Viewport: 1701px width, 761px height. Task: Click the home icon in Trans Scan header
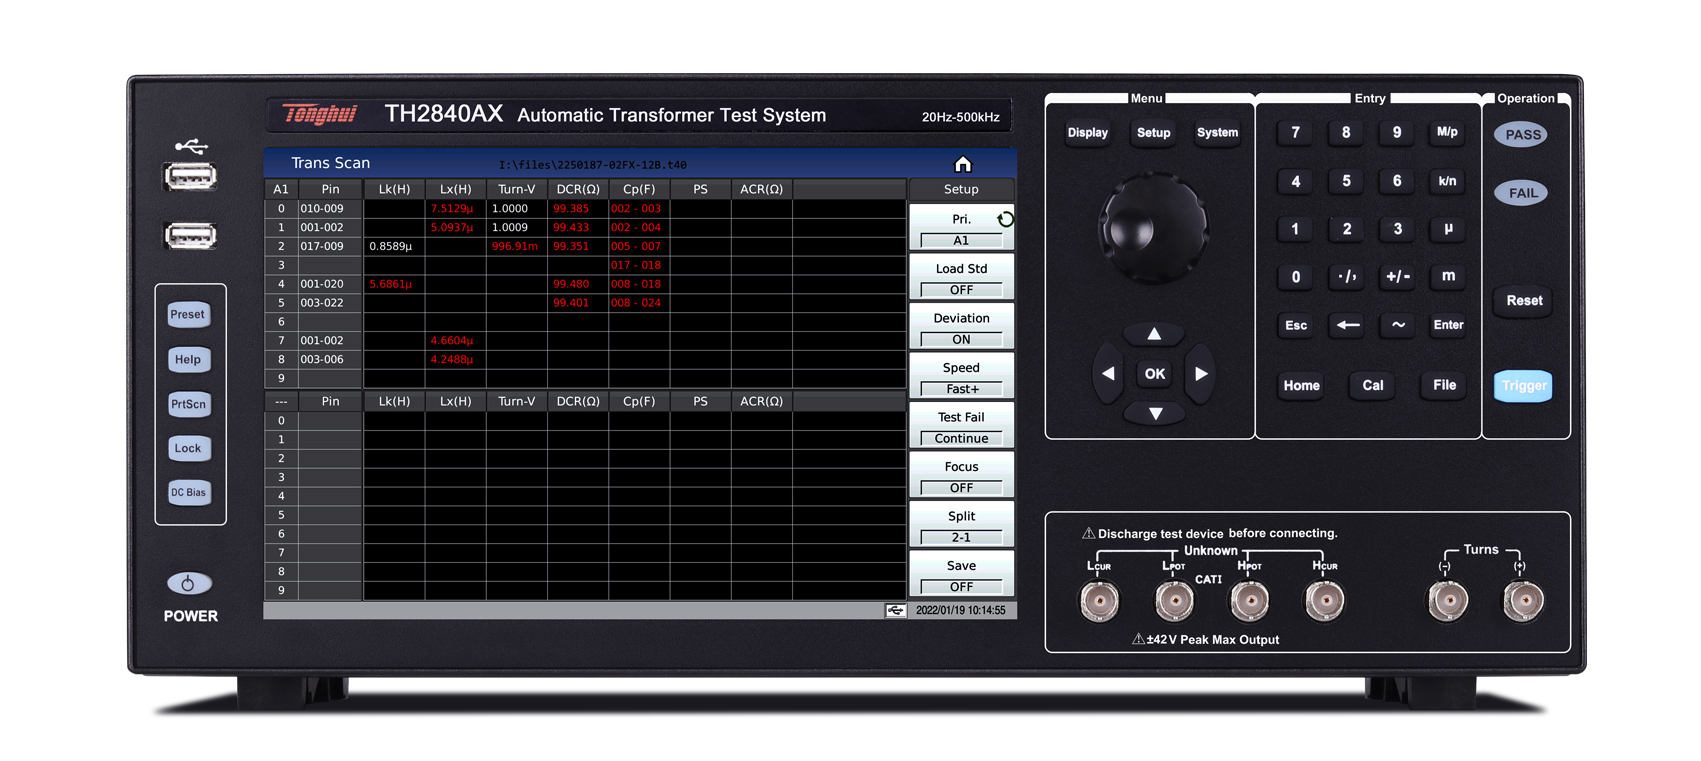pos(962,164)
